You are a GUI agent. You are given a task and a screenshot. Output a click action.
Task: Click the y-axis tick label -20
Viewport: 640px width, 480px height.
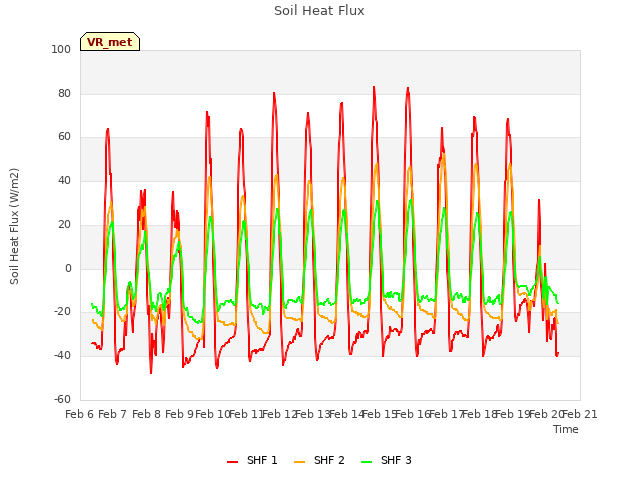[62, 312]
